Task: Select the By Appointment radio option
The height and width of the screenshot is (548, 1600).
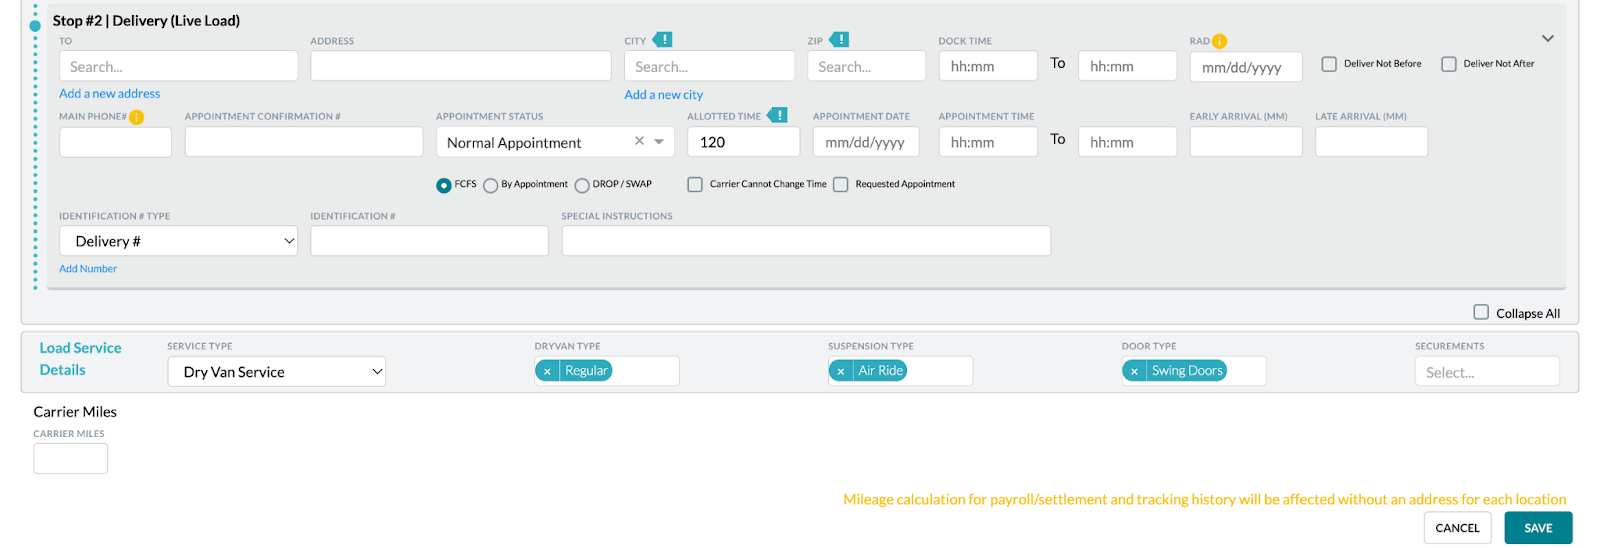Action: pyautogui.click(x=490, y=185)
